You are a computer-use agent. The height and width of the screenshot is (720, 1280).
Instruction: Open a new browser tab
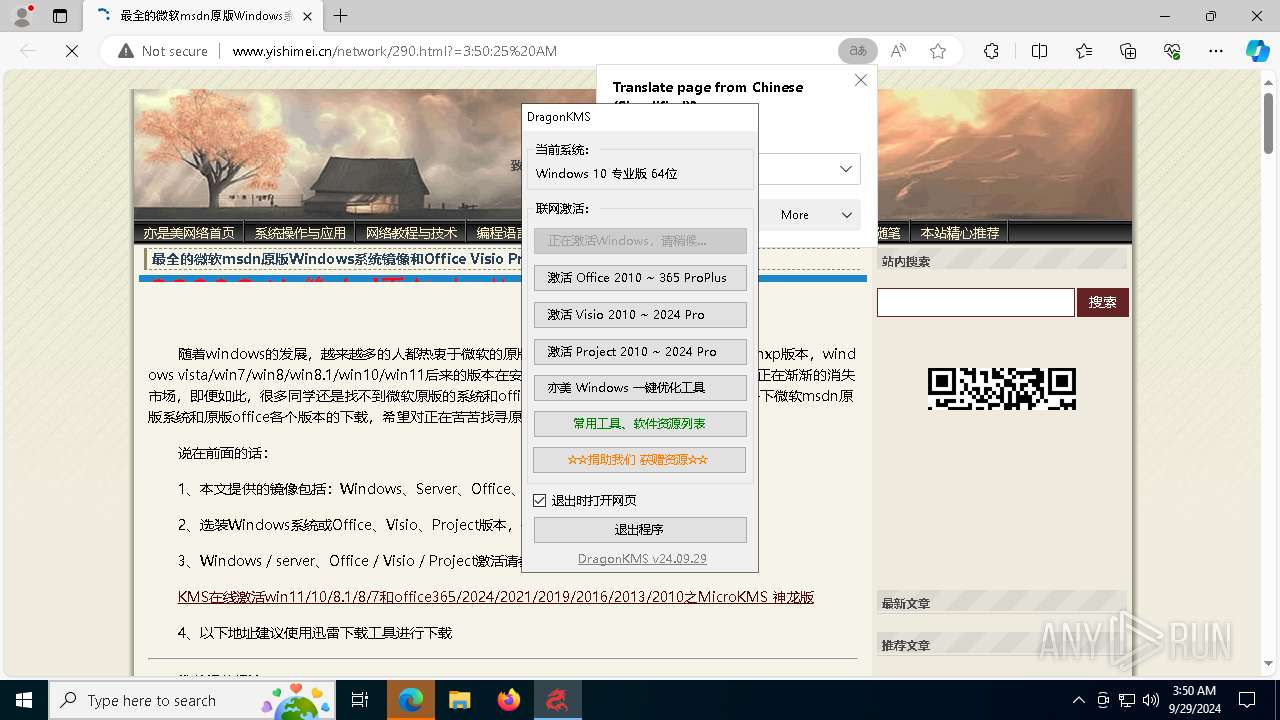(x=341, y=16)
